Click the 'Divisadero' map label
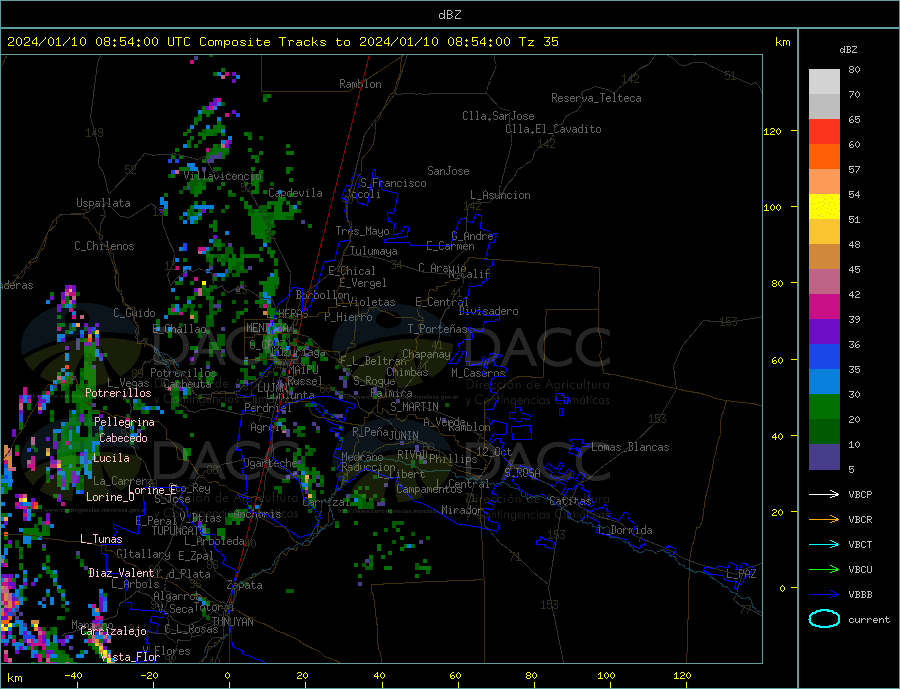Screen dimensions: 900x689 (488, 311)
